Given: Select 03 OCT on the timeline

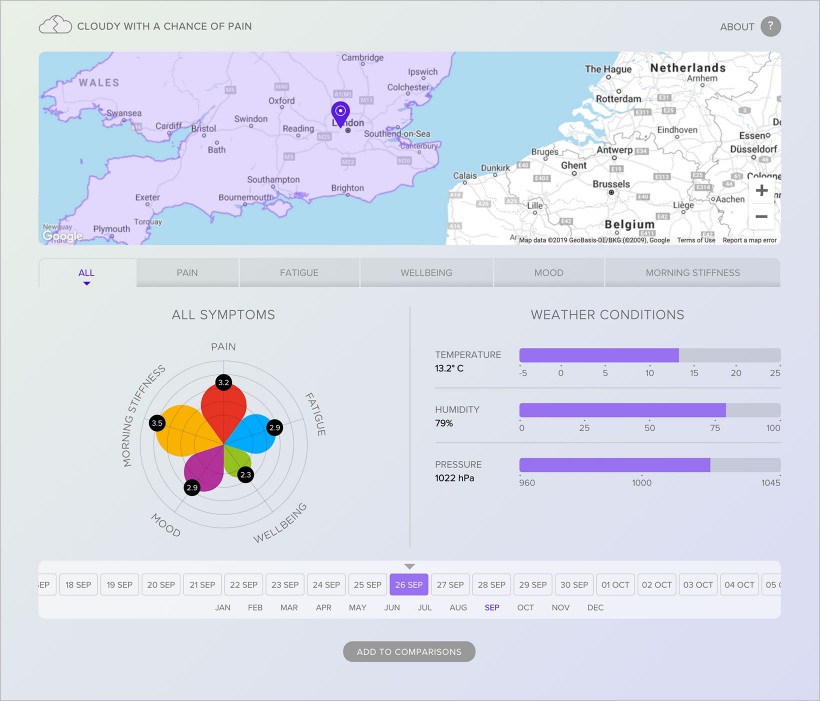Looking at the screenshot, I should pyautogui.click(x=698, y=585).
